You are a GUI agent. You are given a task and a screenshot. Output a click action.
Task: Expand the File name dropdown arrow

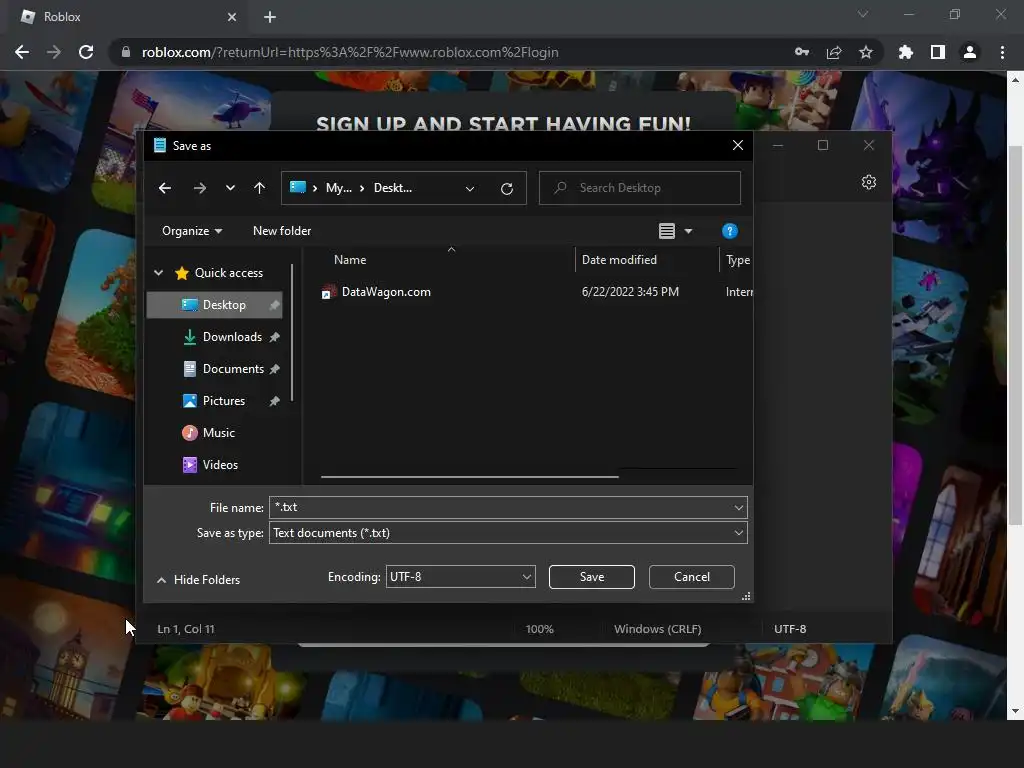pyautogui.click(x=739, y=507)
